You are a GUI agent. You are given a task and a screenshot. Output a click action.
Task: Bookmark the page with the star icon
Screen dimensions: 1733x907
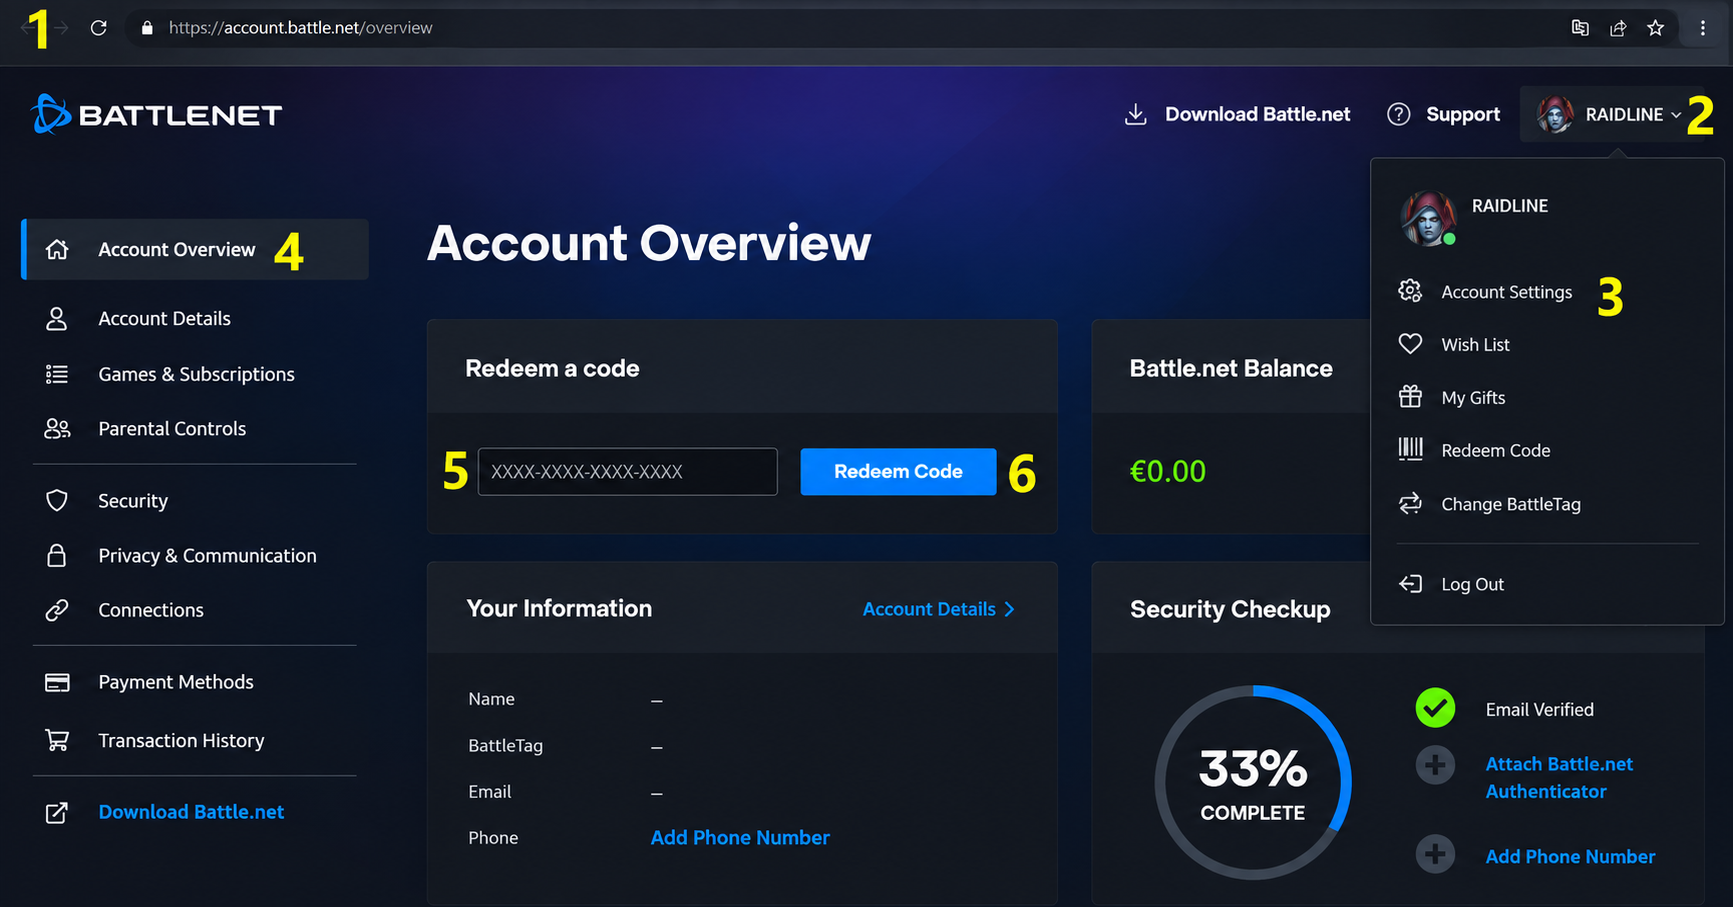(x=1656, y=28)
